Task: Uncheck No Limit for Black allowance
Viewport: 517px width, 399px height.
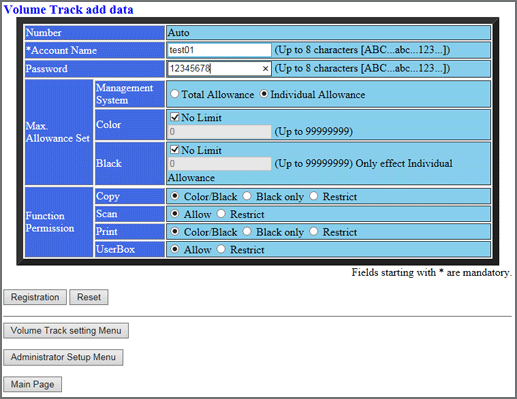Action: tap(175, 150)
